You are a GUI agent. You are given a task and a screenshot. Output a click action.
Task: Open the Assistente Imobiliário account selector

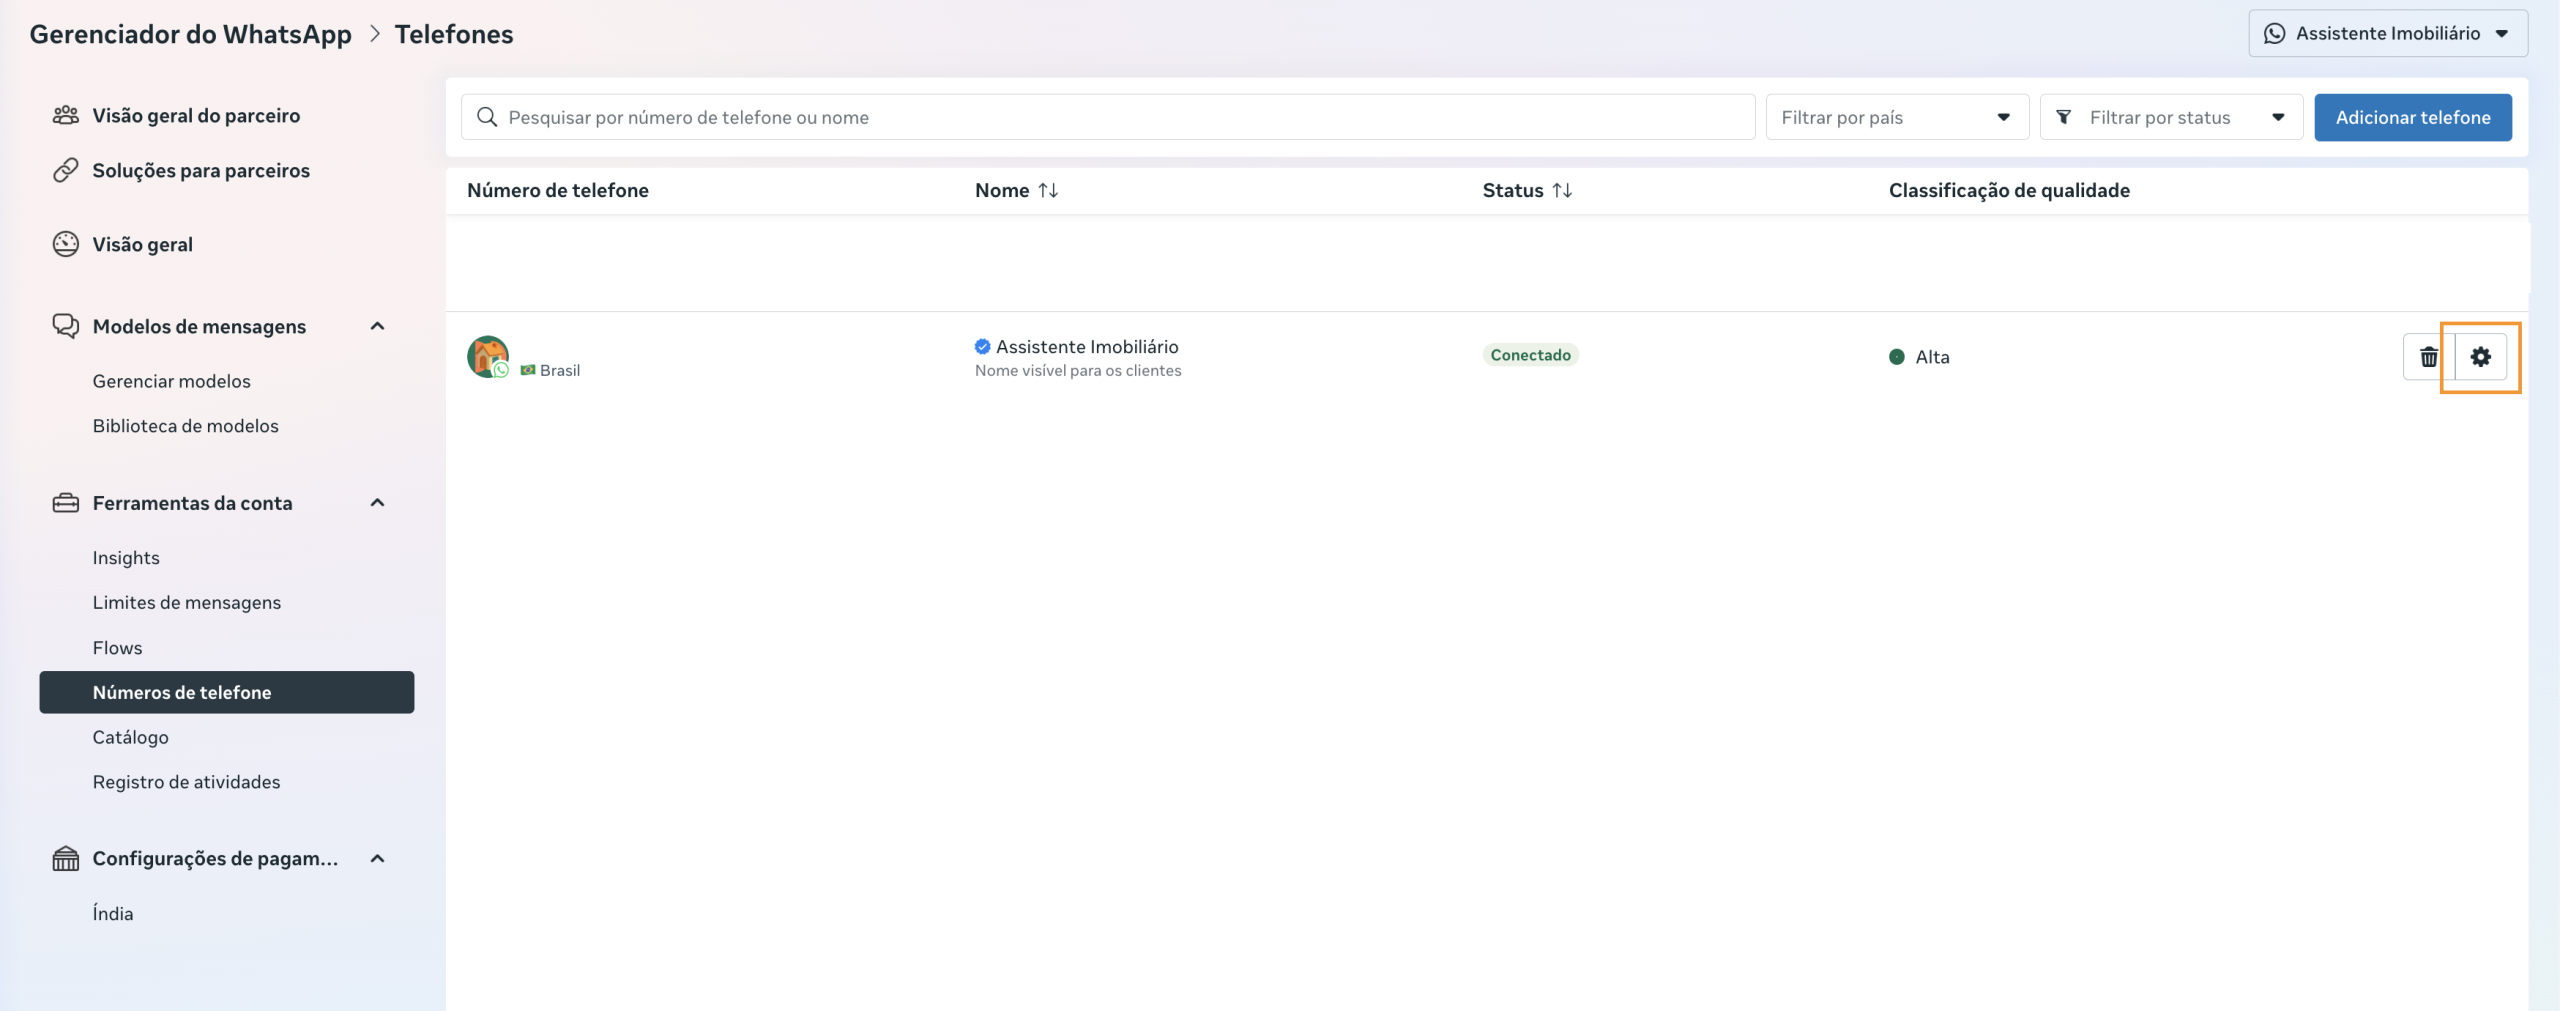point(2387,34)
